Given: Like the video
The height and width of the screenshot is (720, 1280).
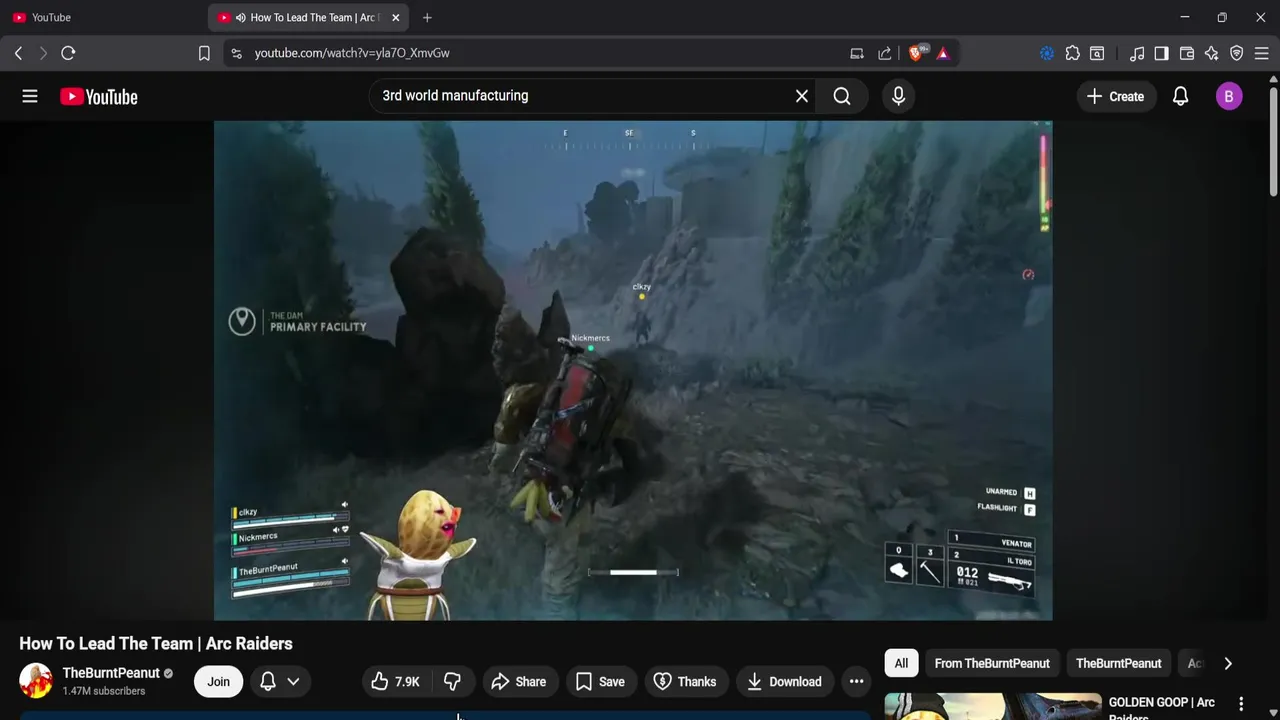Looking at the screenshot, I should (x=395, y=682).
